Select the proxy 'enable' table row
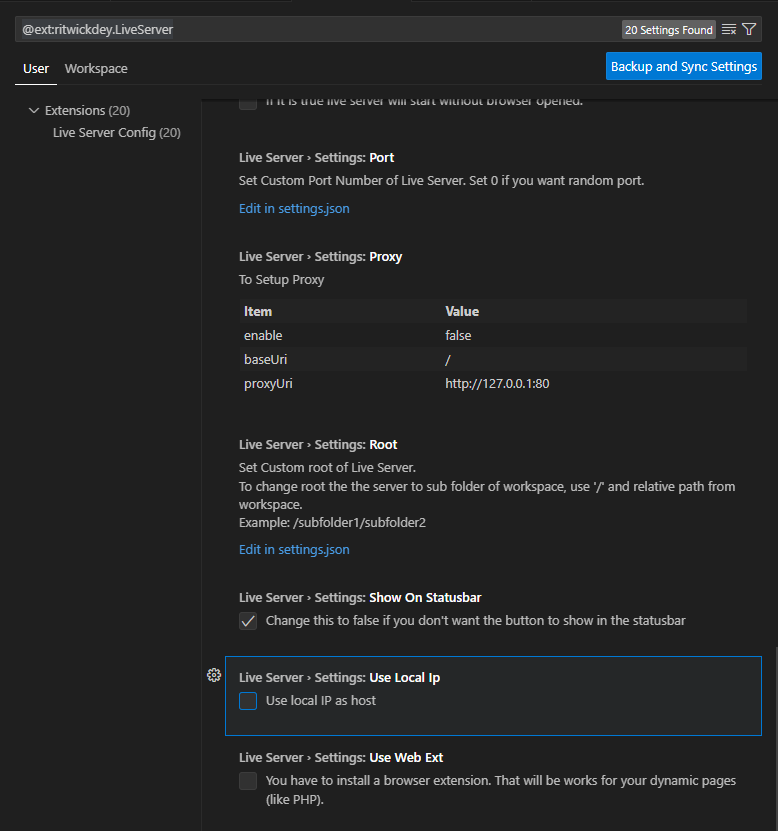The width and height of the screenshot is (778, 831). point(493,336)
